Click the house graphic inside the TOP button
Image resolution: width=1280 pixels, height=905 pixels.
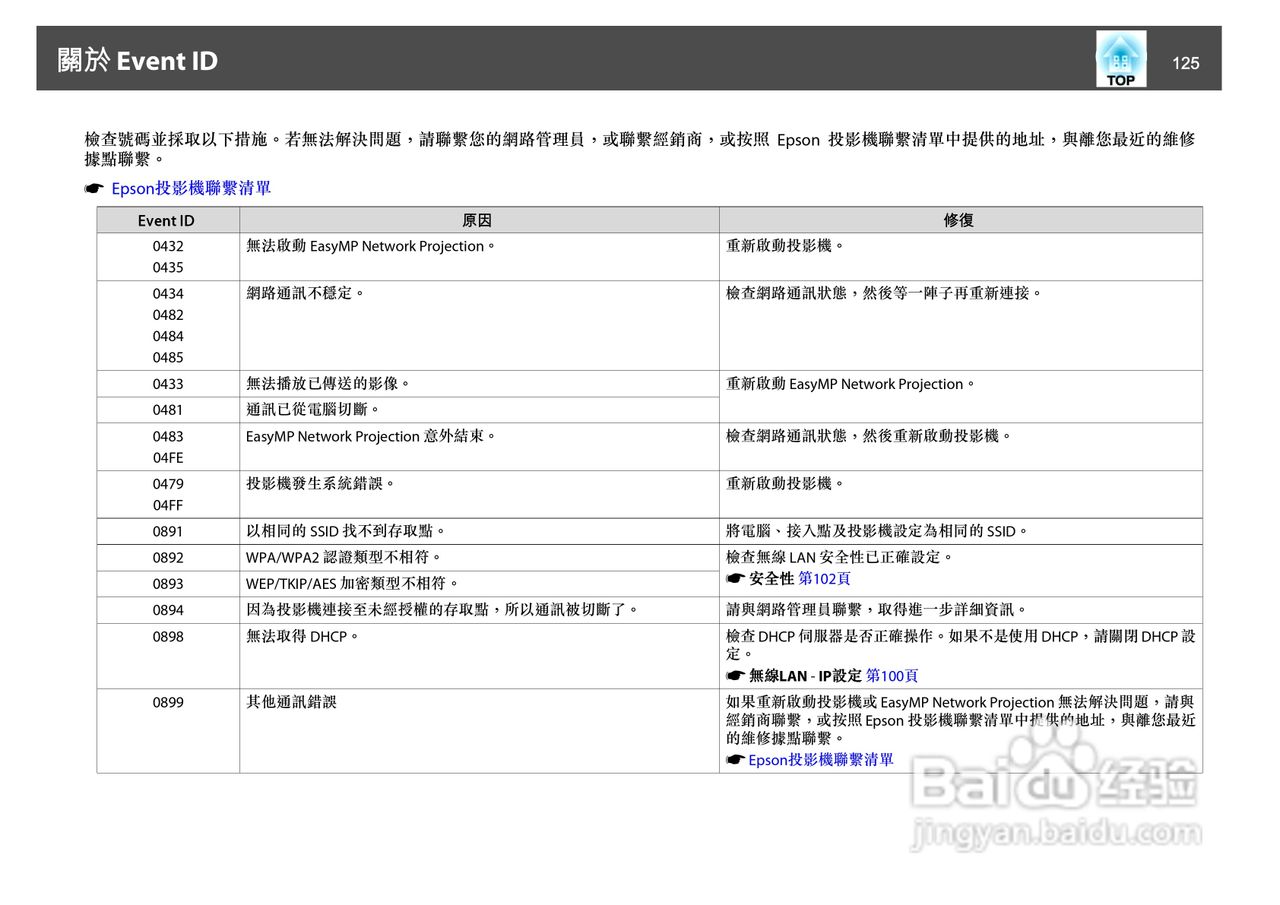pyautogui.click(x=1119, y=52)
